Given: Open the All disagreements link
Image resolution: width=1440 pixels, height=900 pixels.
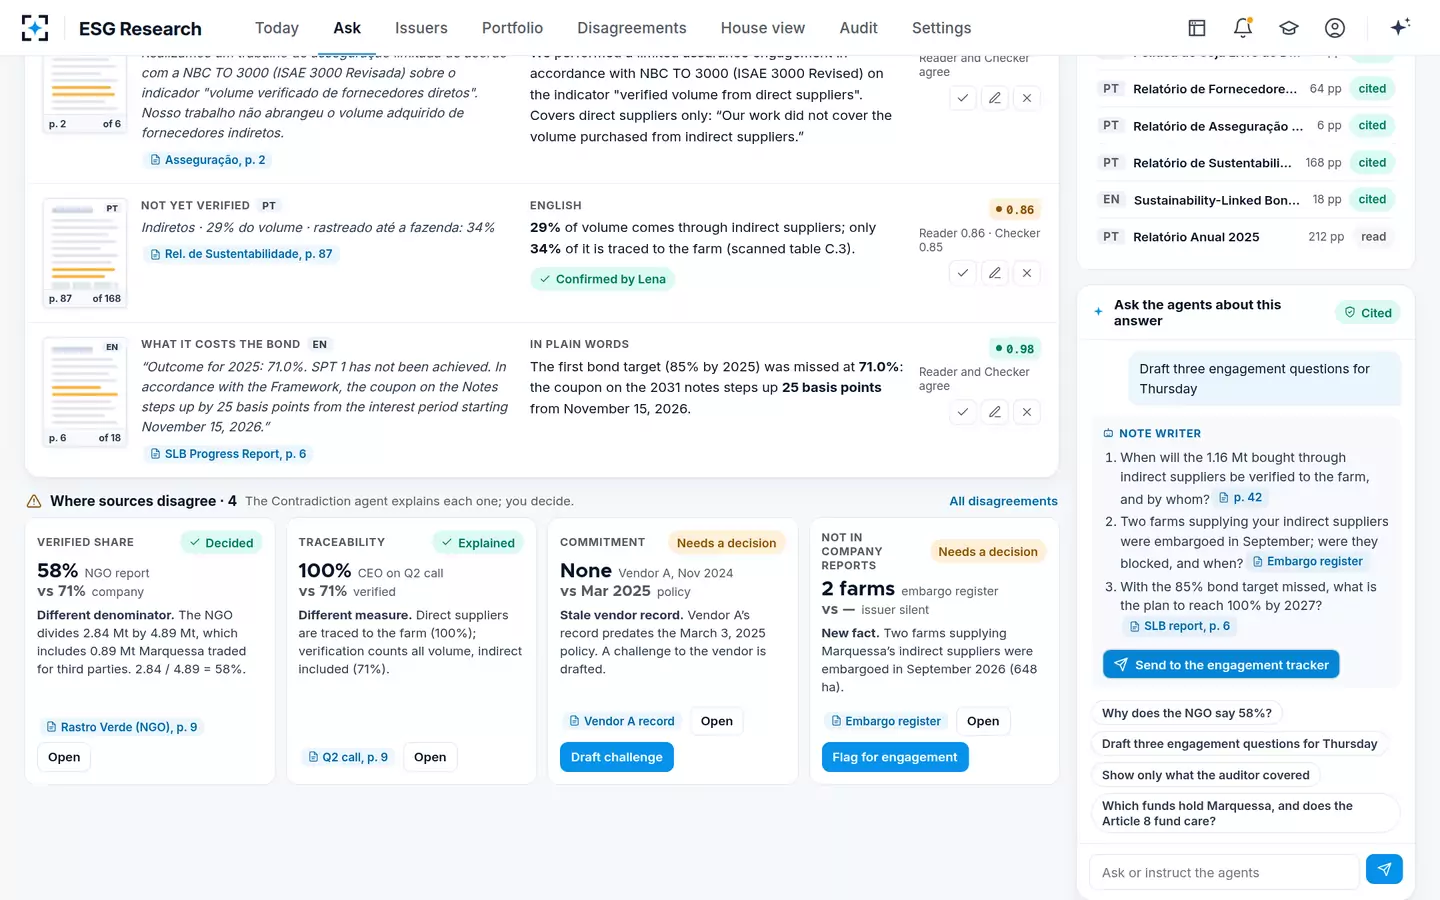Looking at the screenshot, I should click(1003, 501).
